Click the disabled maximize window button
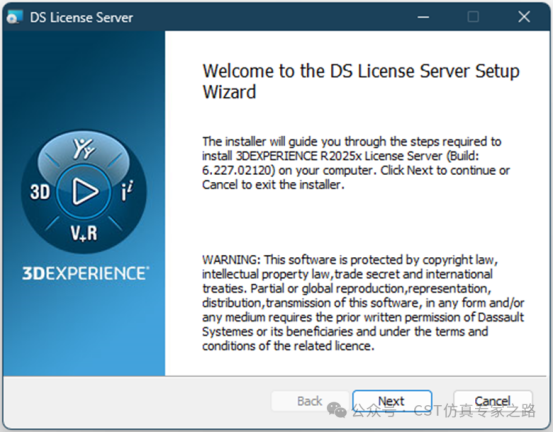The height and width of the screenshot is (433, 553). (473, 17)
